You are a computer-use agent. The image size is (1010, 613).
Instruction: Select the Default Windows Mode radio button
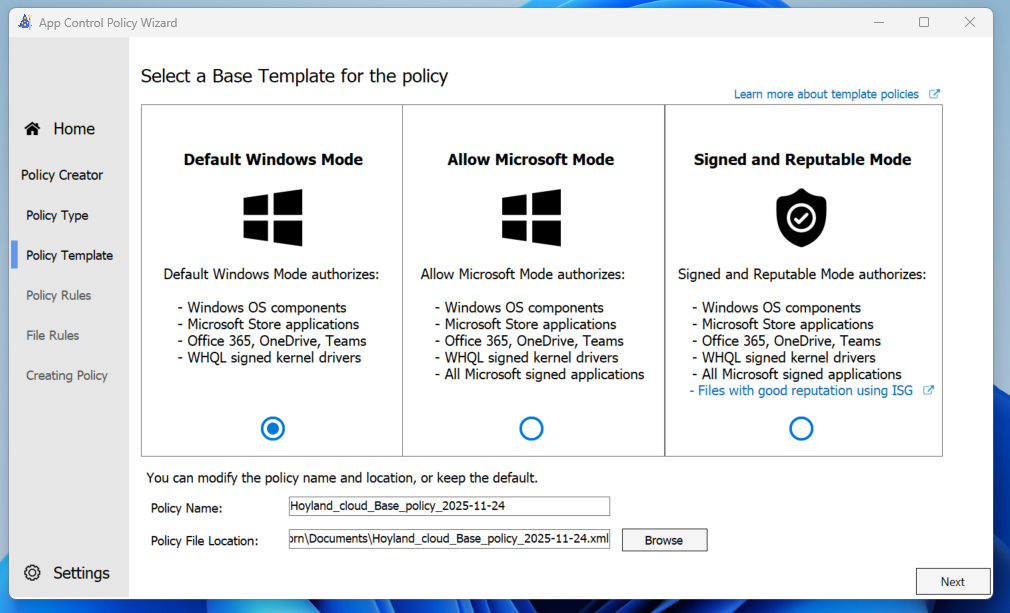tap(273, 429)
